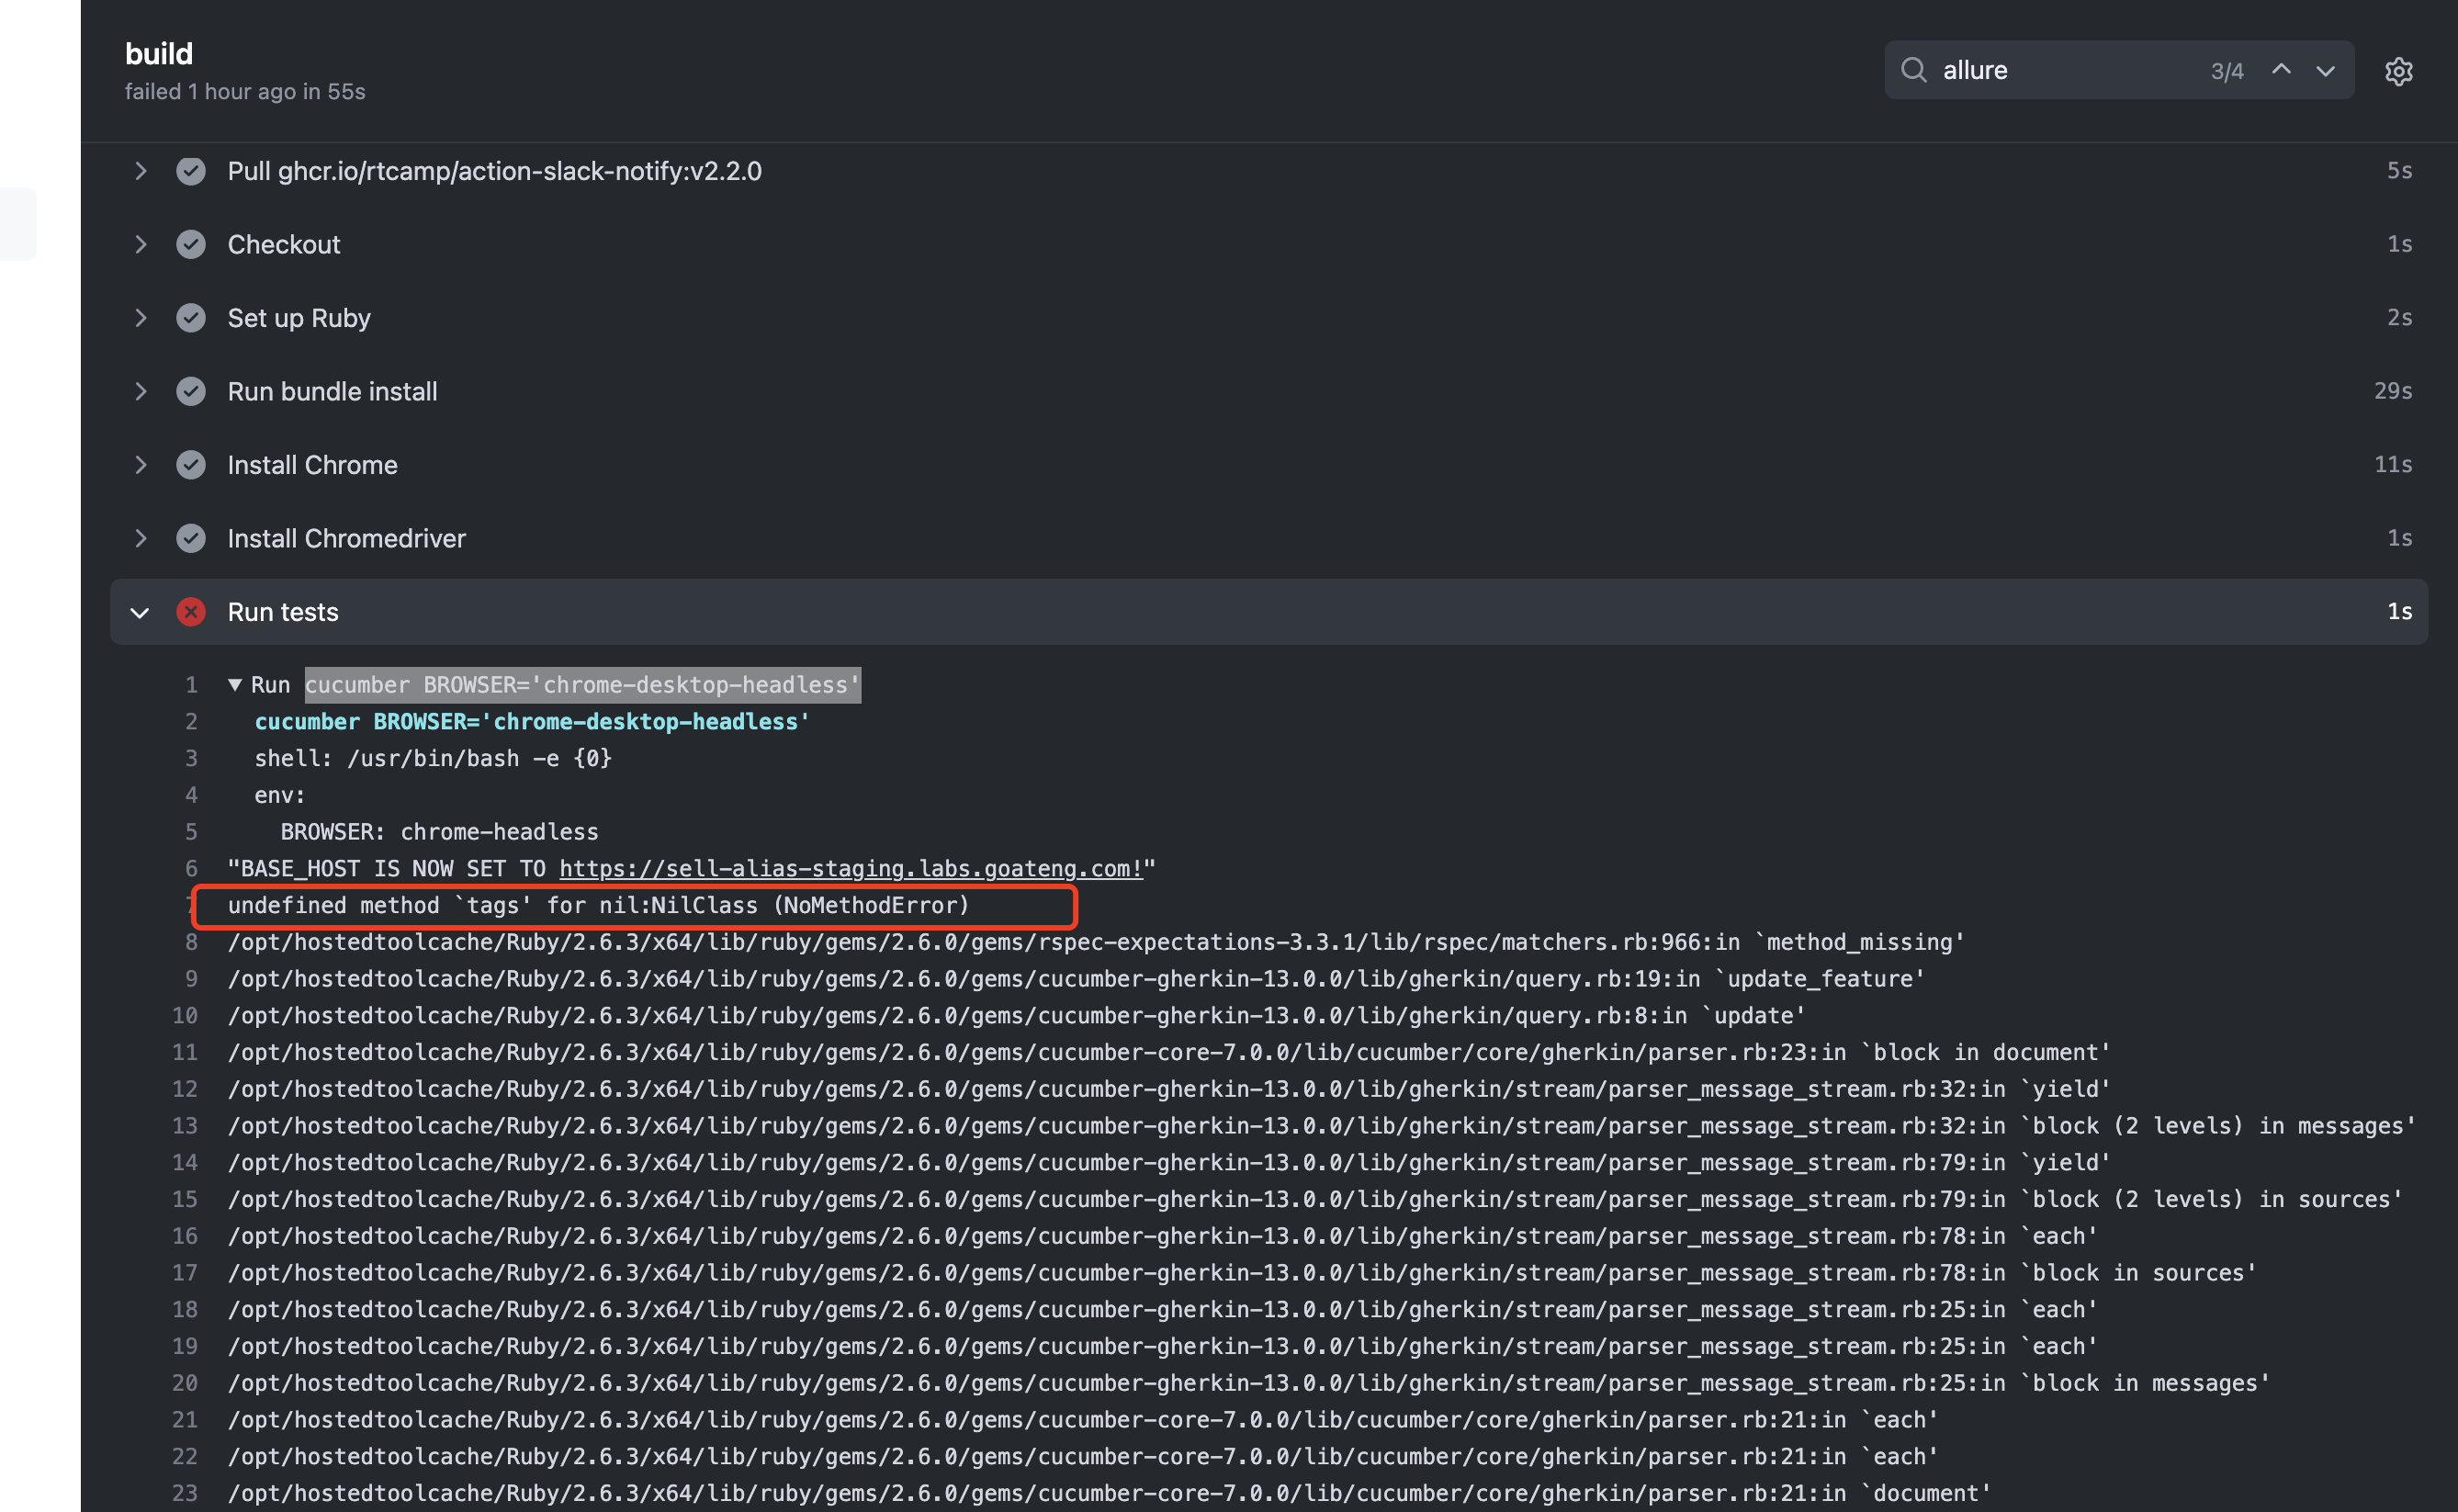Jump to previous allure search match
Screen dimensions: 2458x1512
(x=2281, y=70)
